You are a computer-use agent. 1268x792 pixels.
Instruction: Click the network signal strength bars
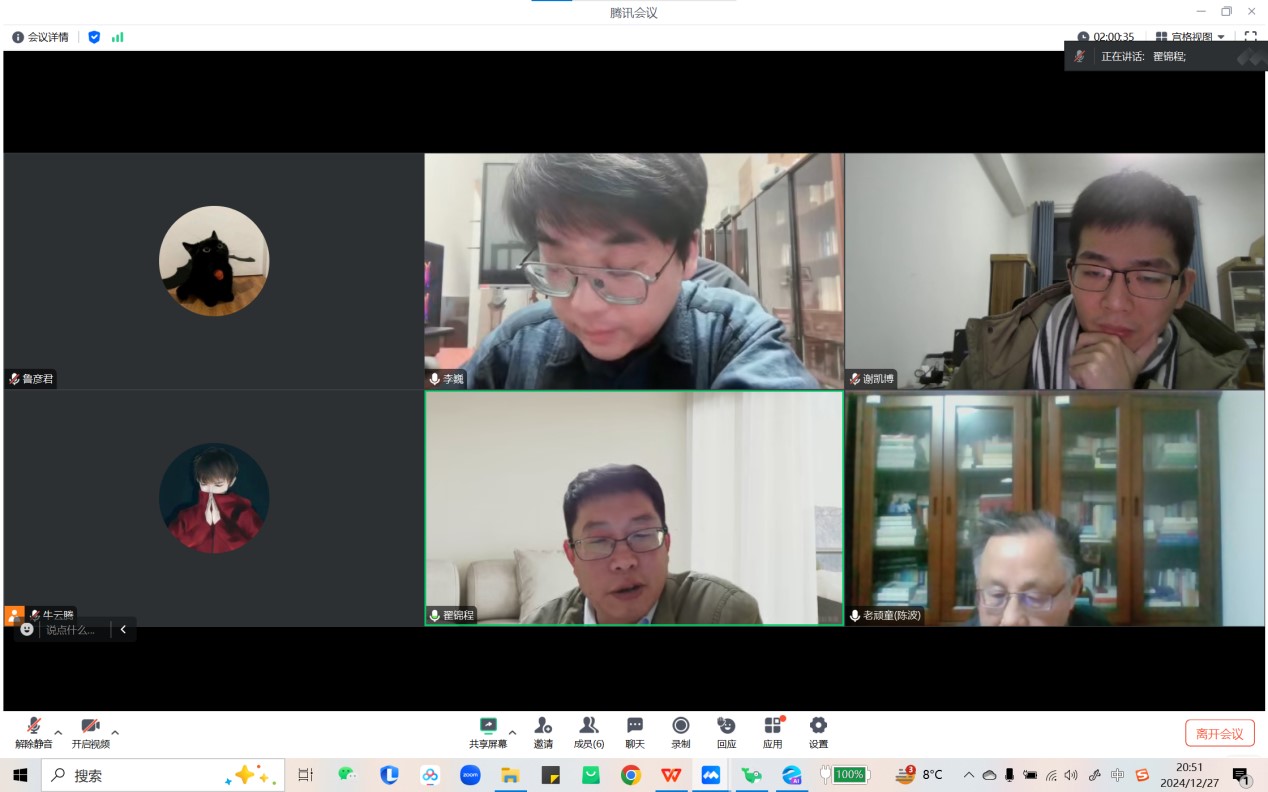tap(118, 37)
